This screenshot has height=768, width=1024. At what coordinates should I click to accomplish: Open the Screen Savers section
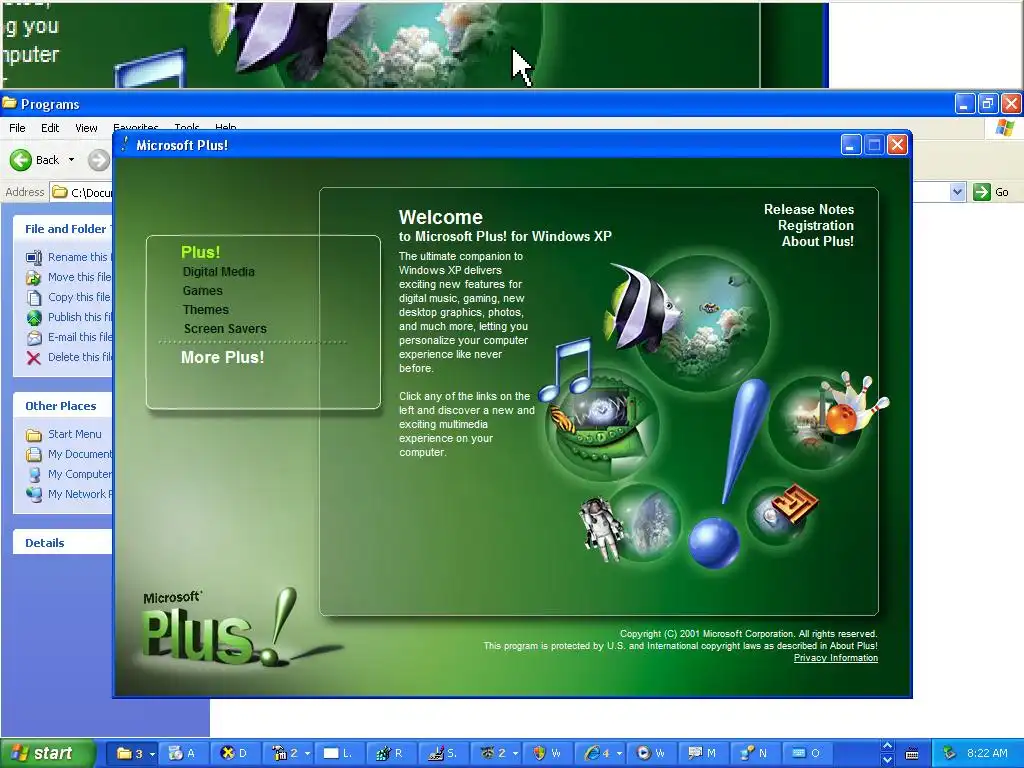coord(225,328)
